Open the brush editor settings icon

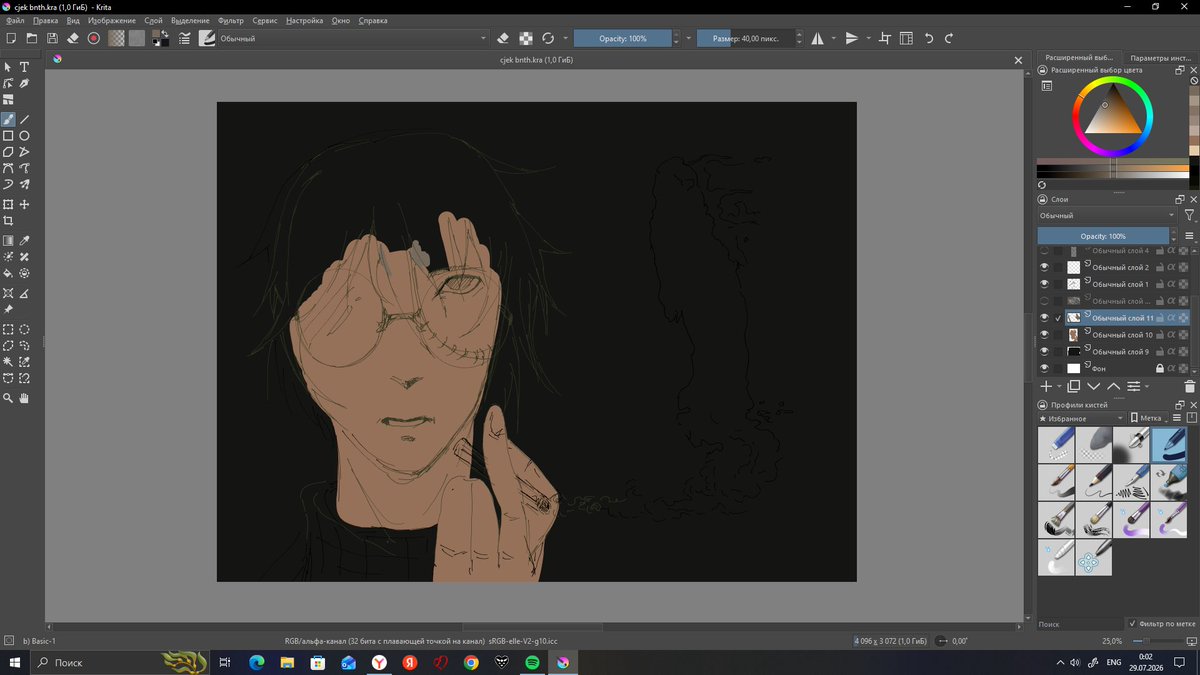(185, 38)
